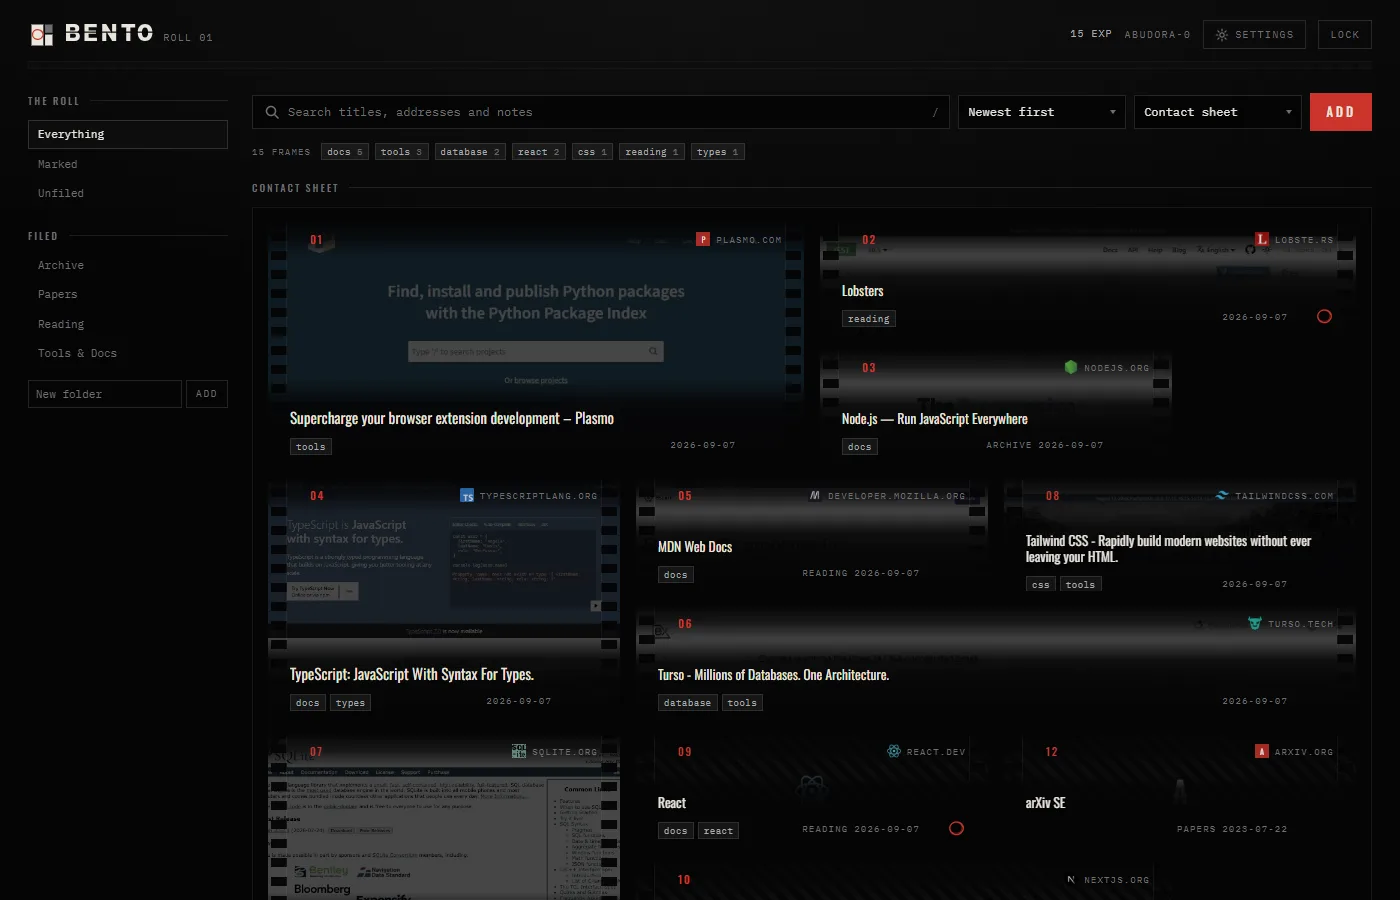Click the css tag on the Tailwind card
This screenshot has height=900, width=1400.
(x=1041, y=584)
